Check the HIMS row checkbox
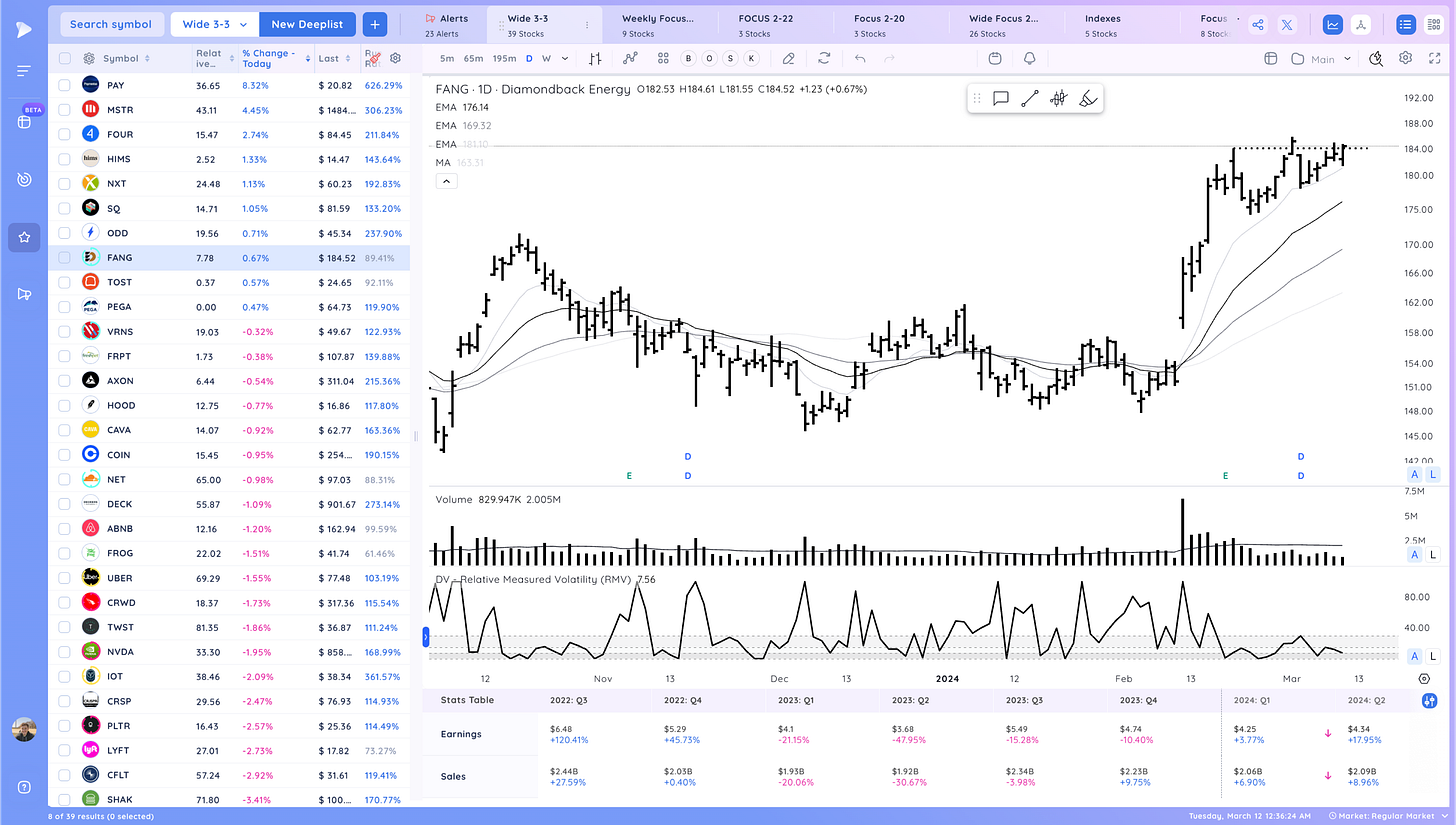This screenshot has width=1456, height=825. pos(64,159)
